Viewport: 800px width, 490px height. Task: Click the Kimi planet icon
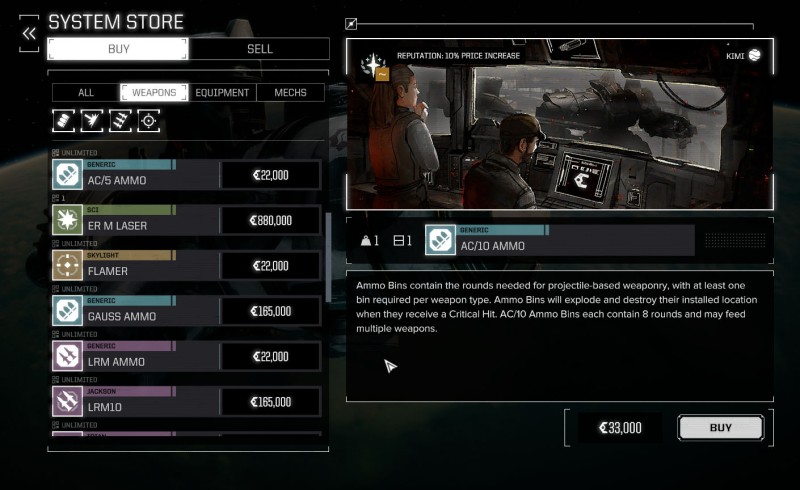pos(755,55)
